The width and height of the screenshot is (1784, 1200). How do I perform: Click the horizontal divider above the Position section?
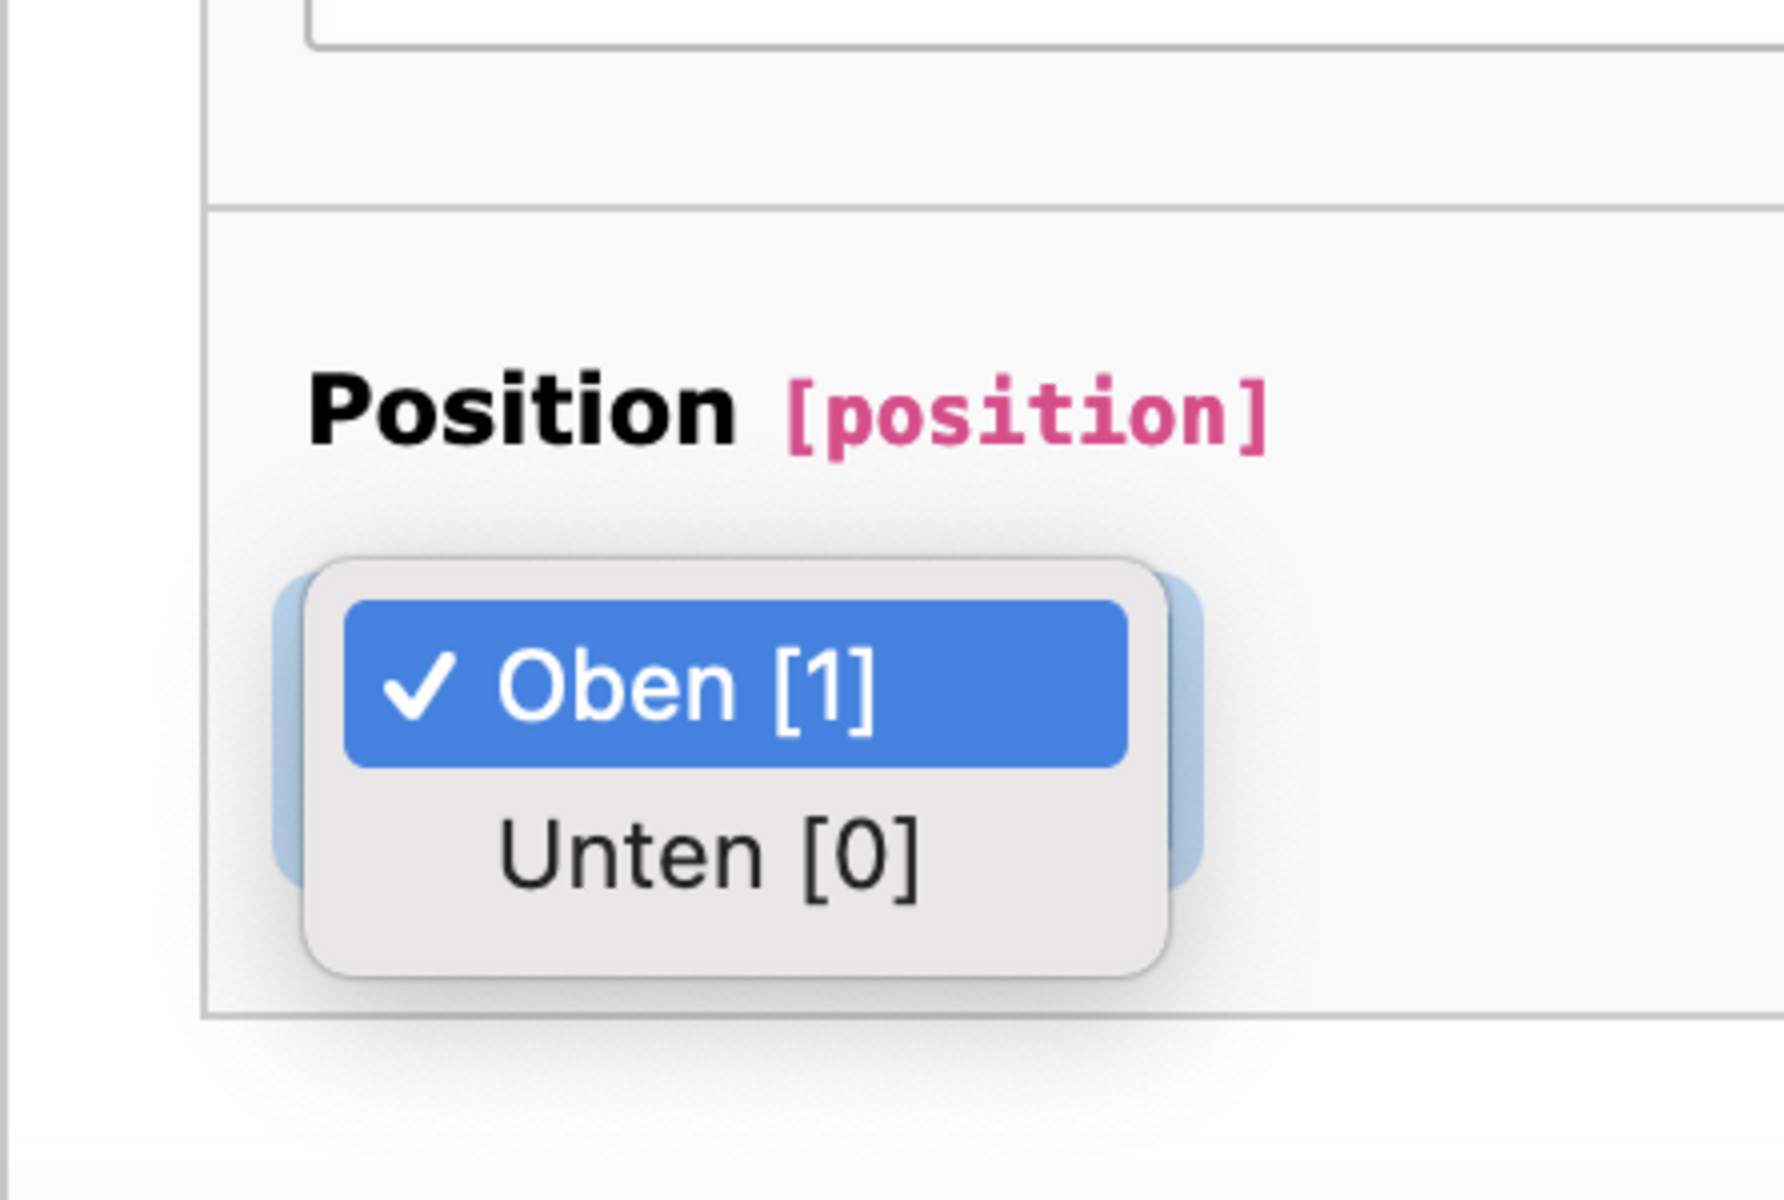tap(994, 208)
